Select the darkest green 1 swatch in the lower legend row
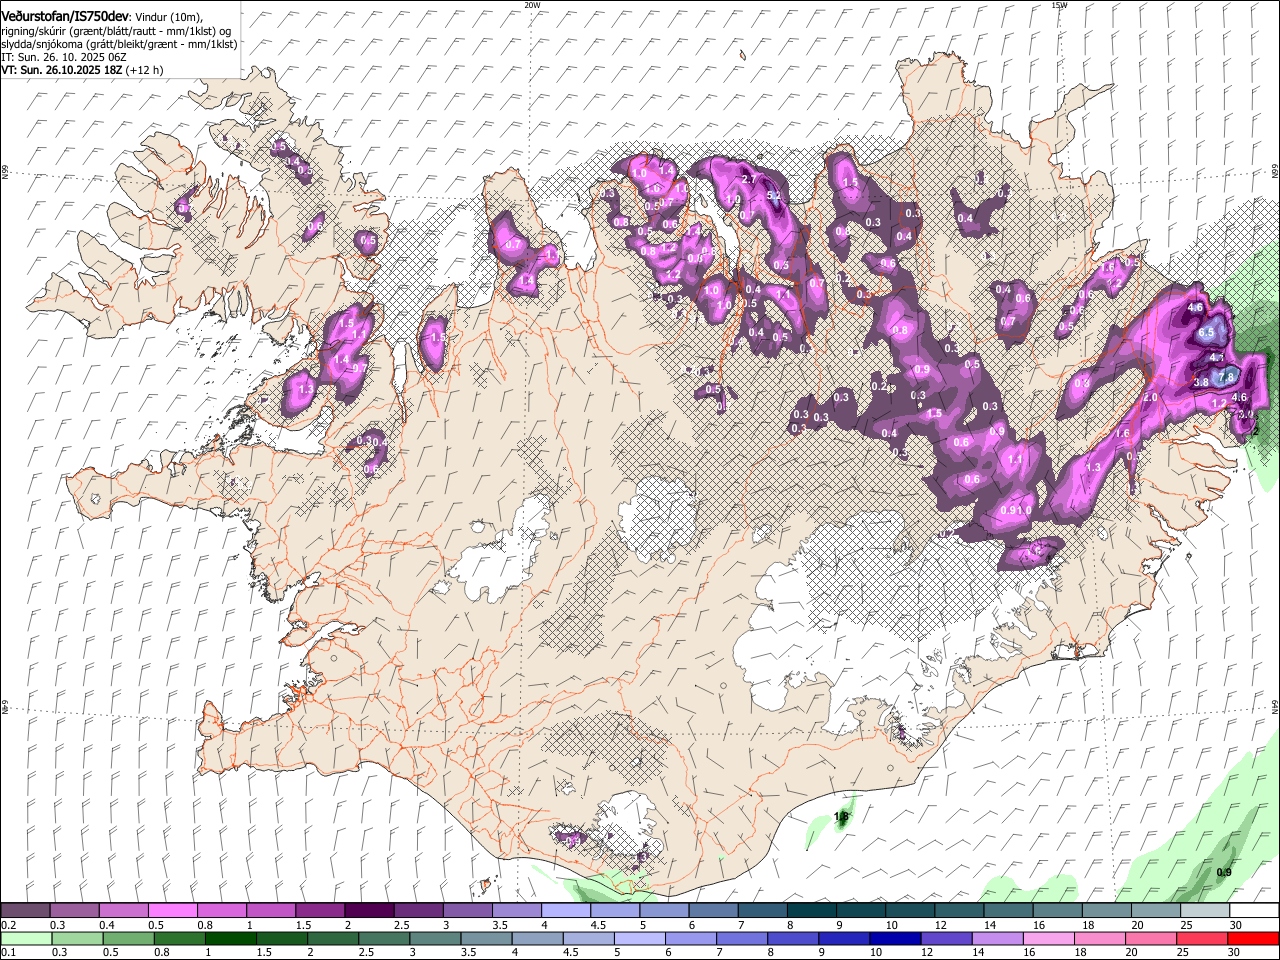 point(230,939)
